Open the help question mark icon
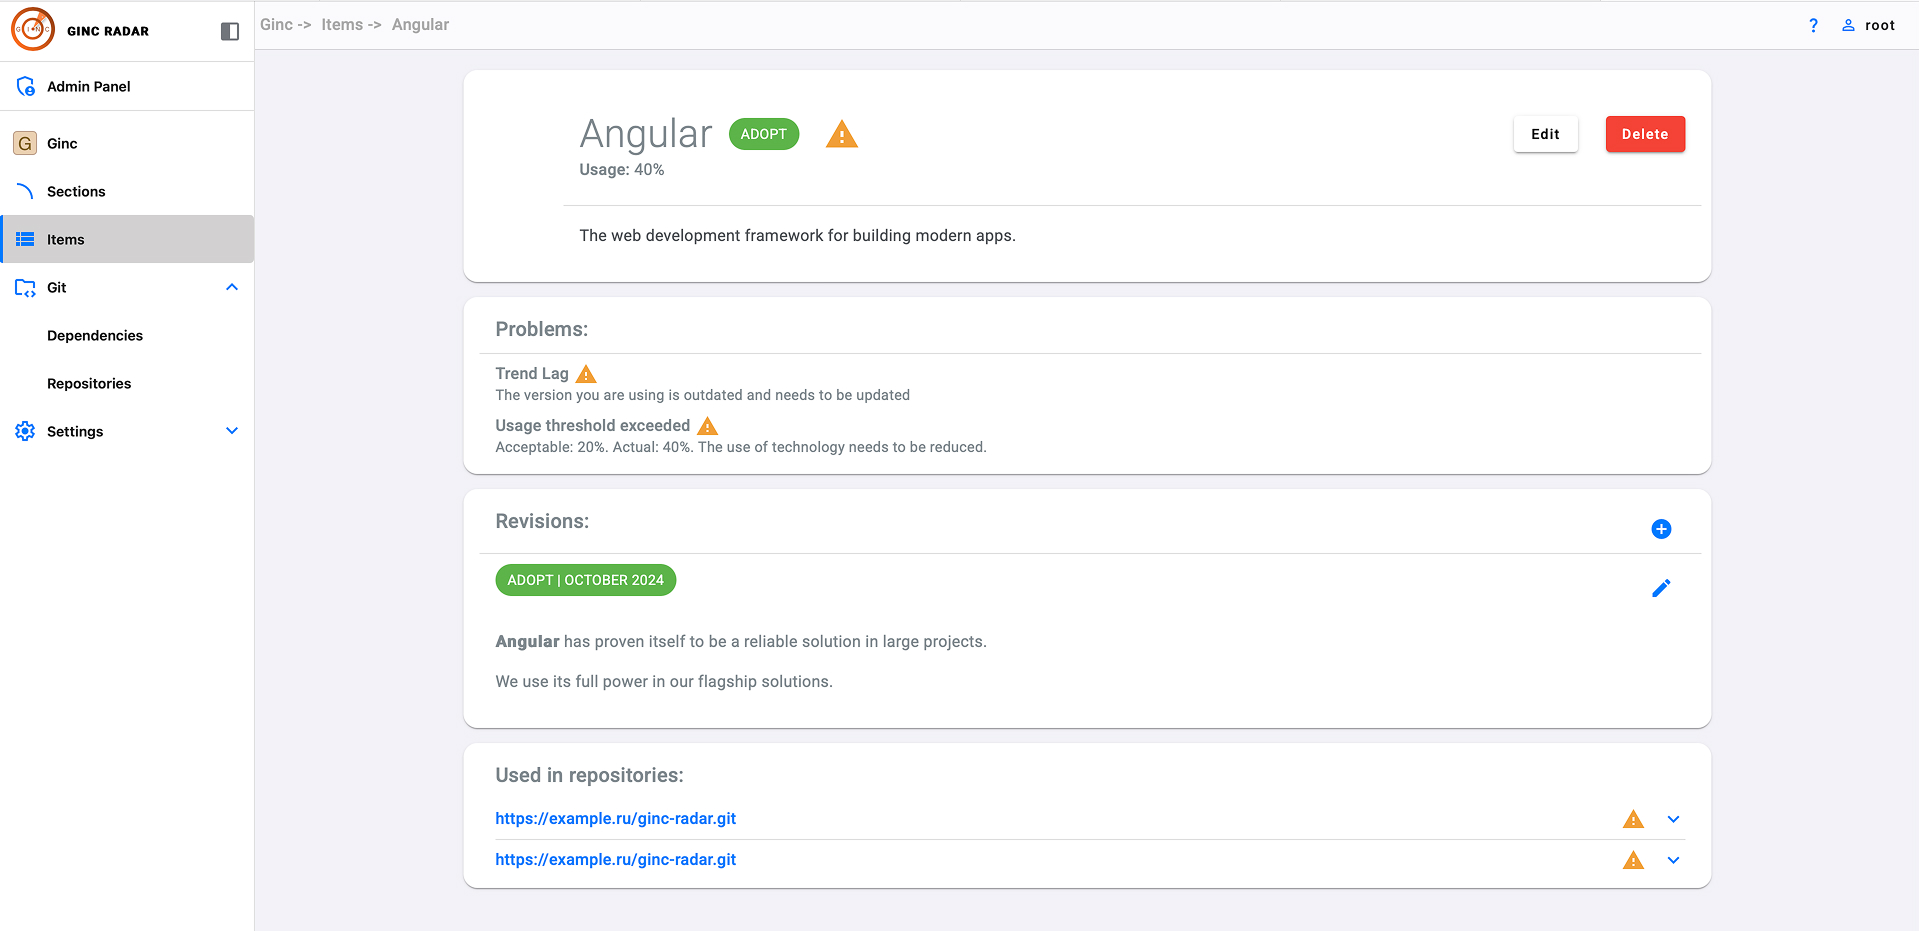 point(1813,25)
